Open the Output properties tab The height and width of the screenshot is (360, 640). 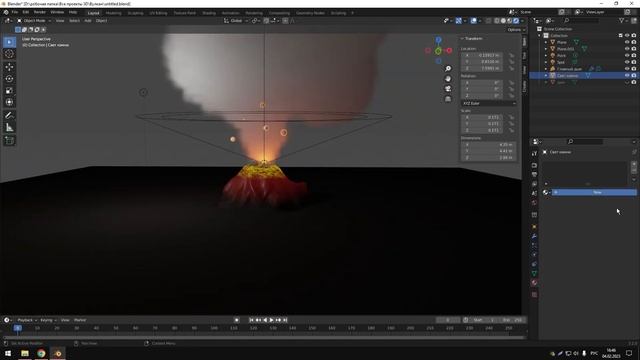tap(534, 175)
